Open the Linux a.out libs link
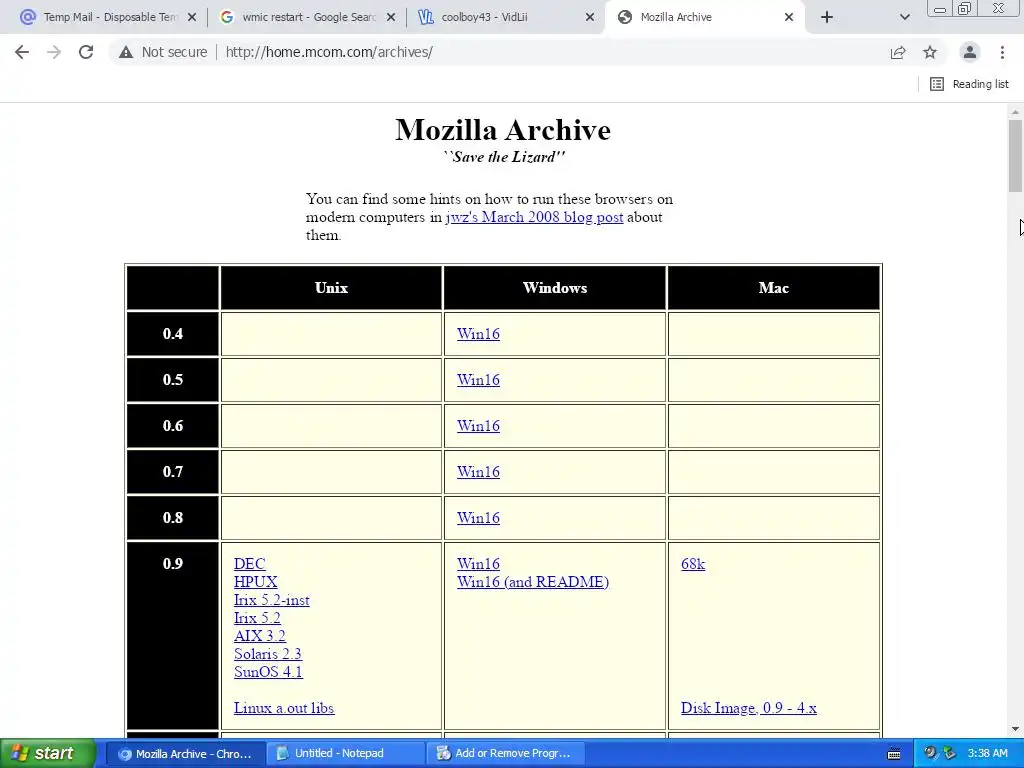 284,708
